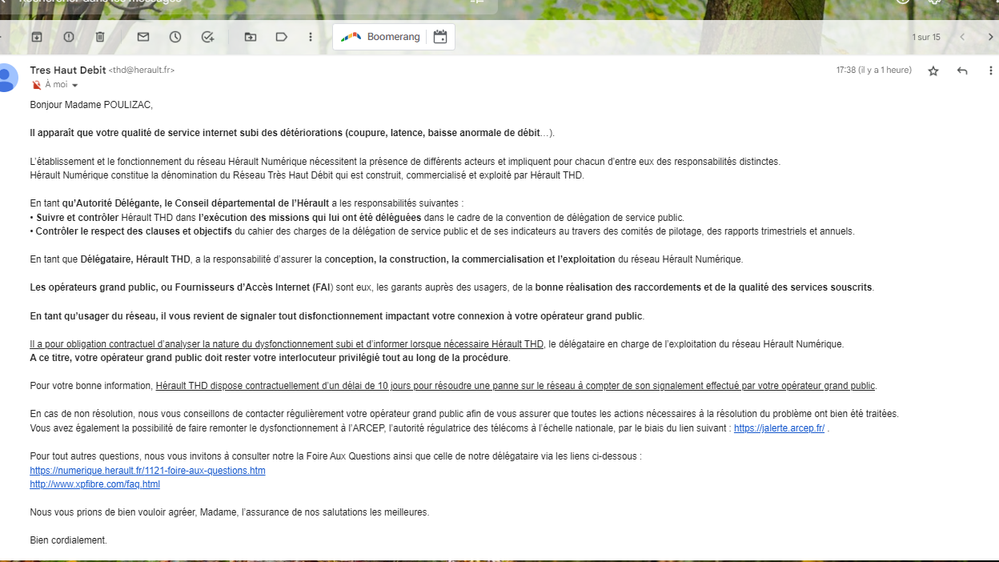Click the line 'Nous vous prions de bien vouloir agréer'
The width and height of the screenshot is (999, 562).
229,512
